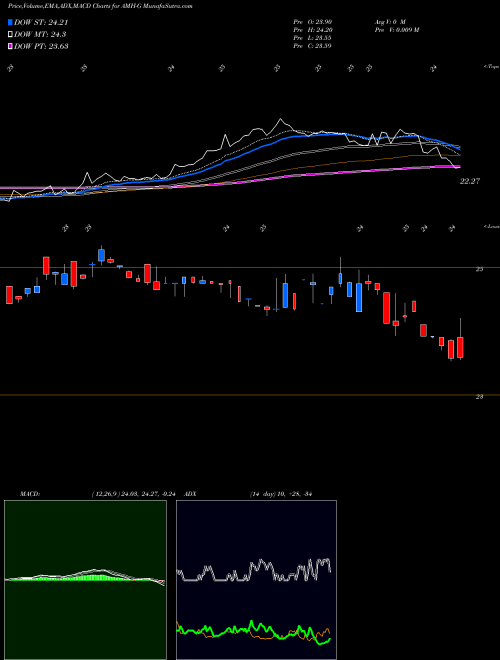Select the 'DOW MT: 24.3' legend text
Screen dimensions: 500x660
tap(40, 34)
